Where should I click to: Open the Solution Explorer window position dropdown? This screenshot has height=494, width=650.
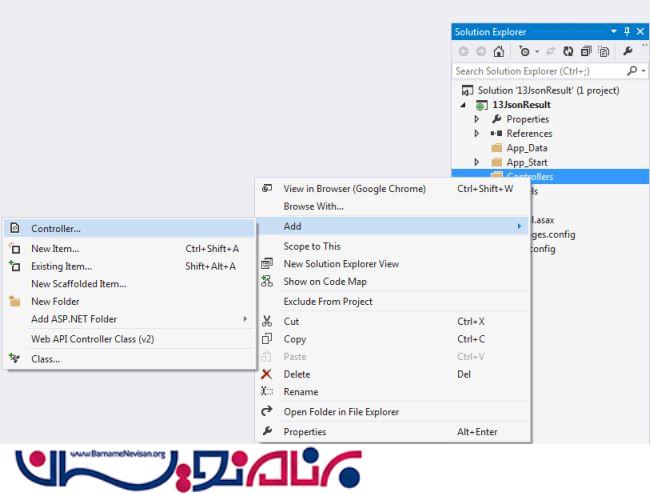[x=614, y=31]
